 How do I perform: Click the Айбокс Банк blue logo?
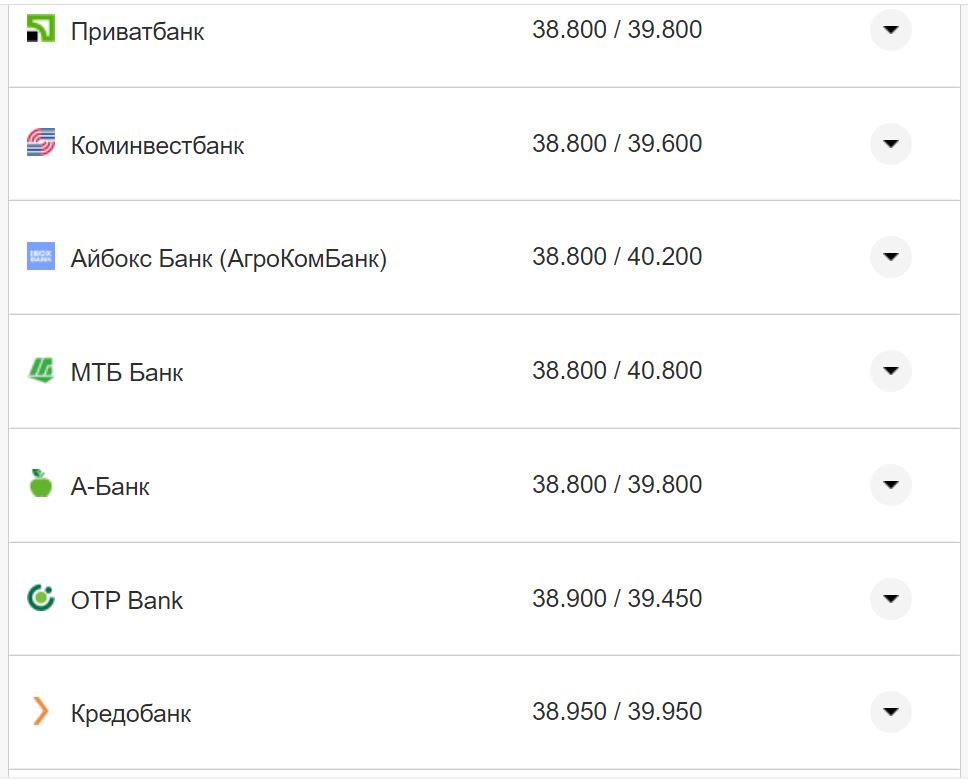click(40, 257)
